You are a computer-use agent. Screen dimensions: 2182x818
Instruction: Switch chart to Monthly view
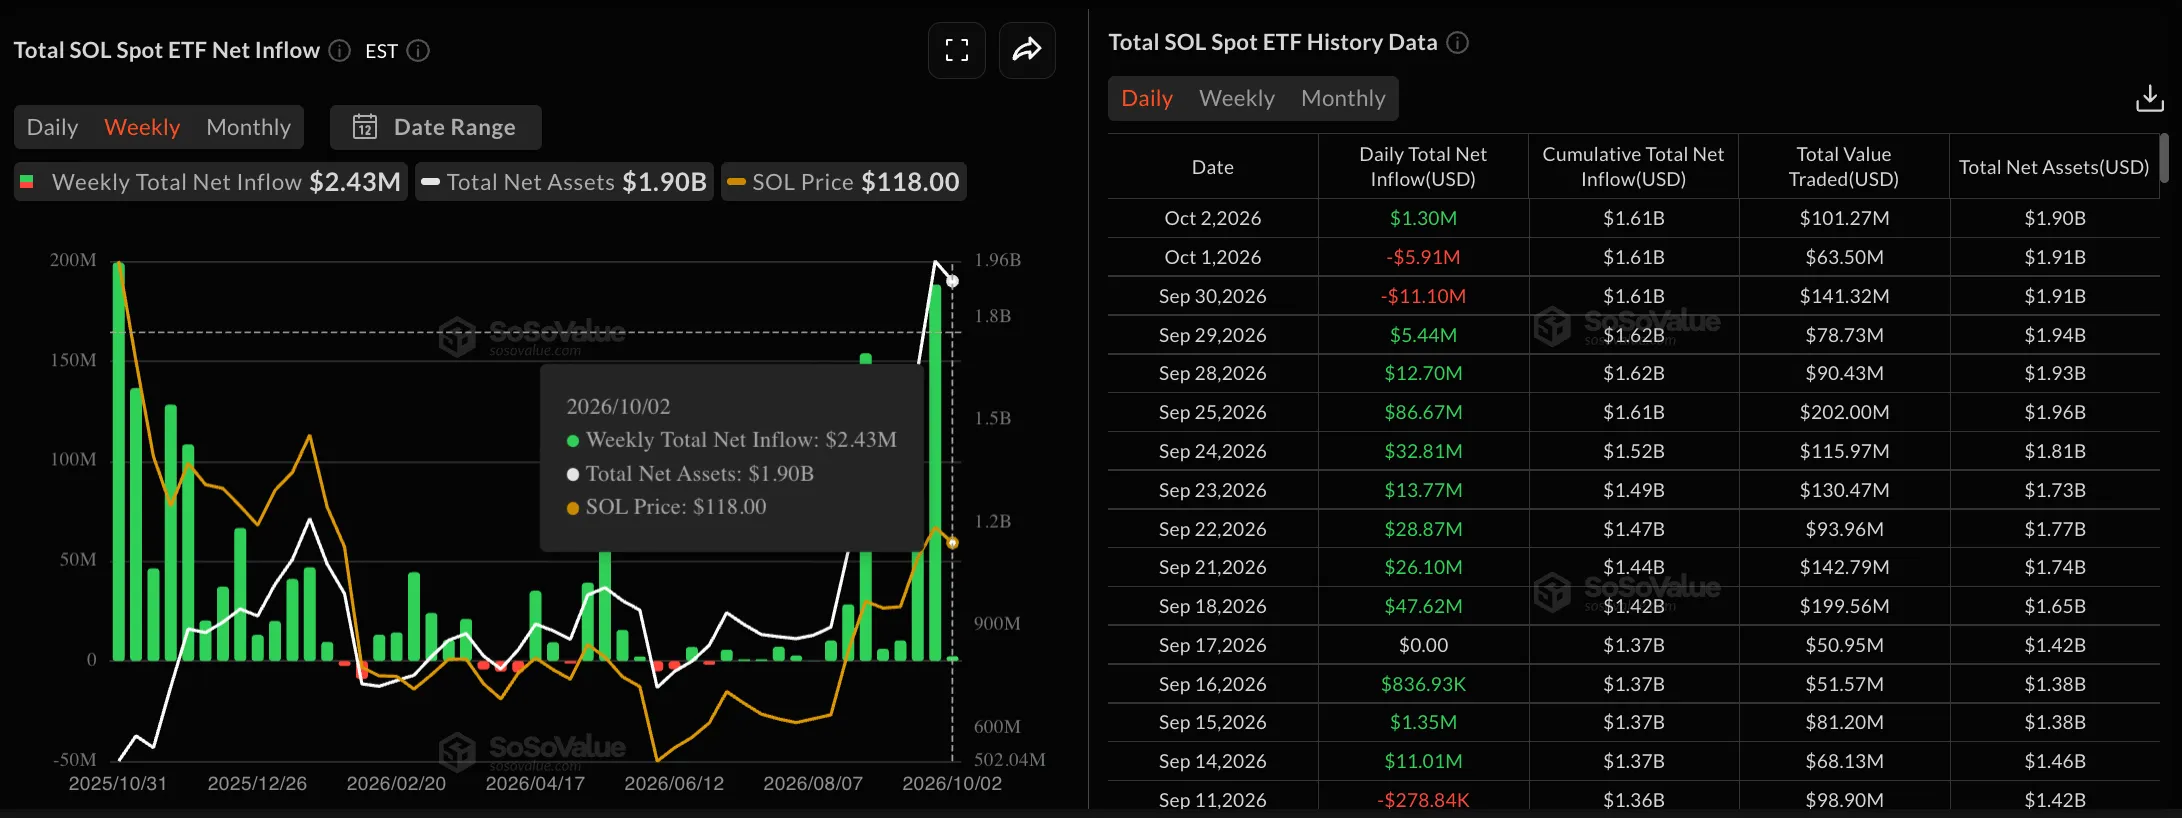248,127
